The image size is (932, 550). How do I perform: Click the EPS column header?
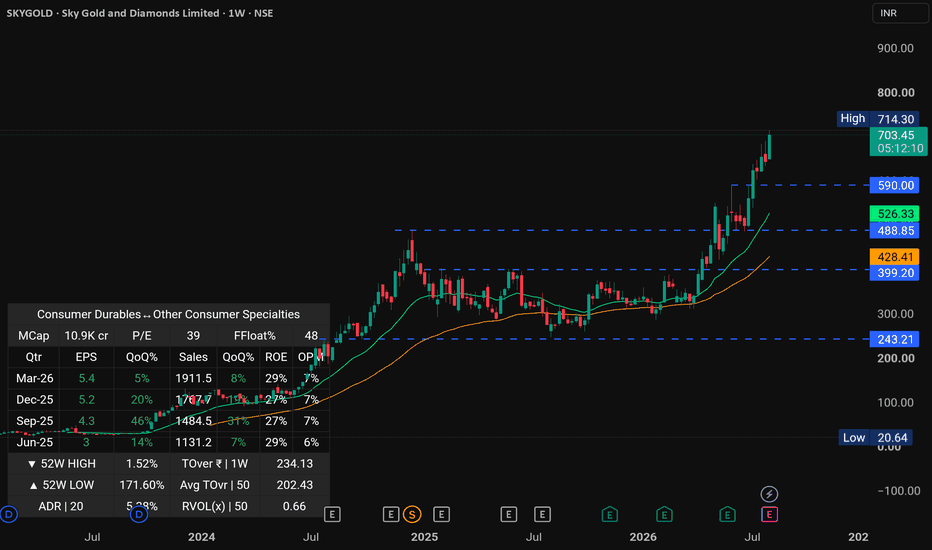[86, 357]
